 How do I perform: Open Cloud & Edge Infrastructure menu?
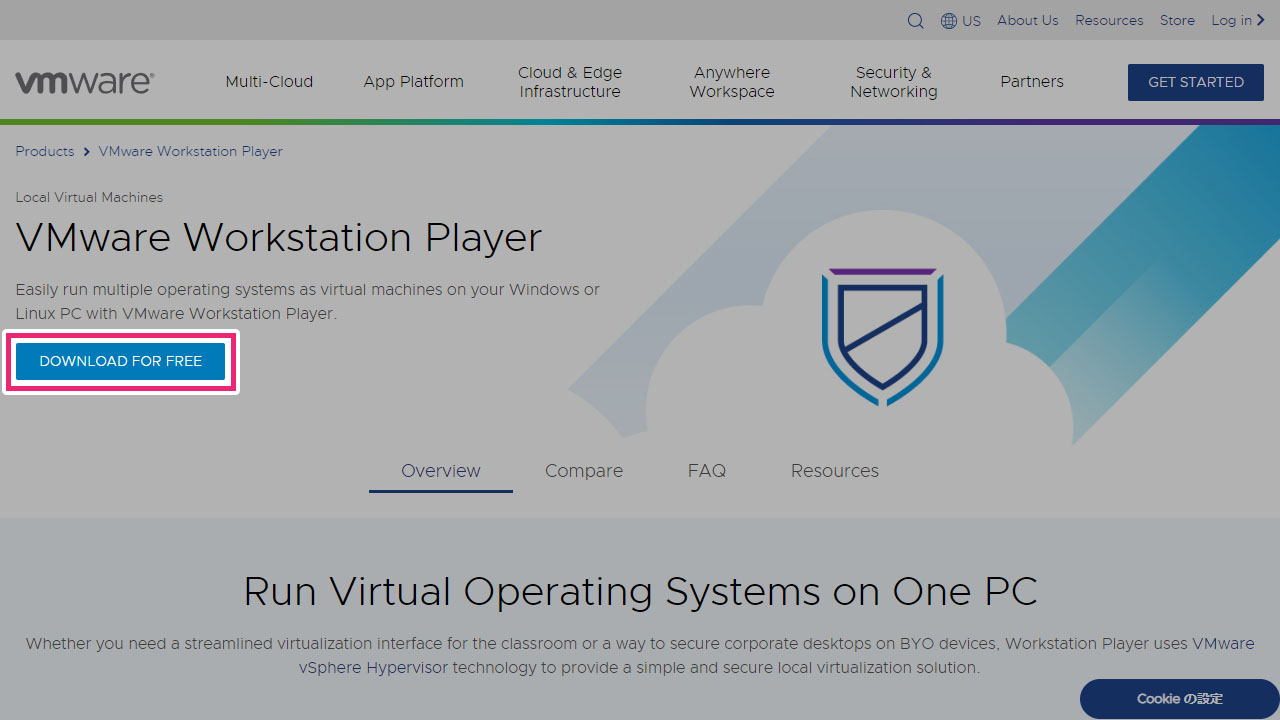point(570,82)
